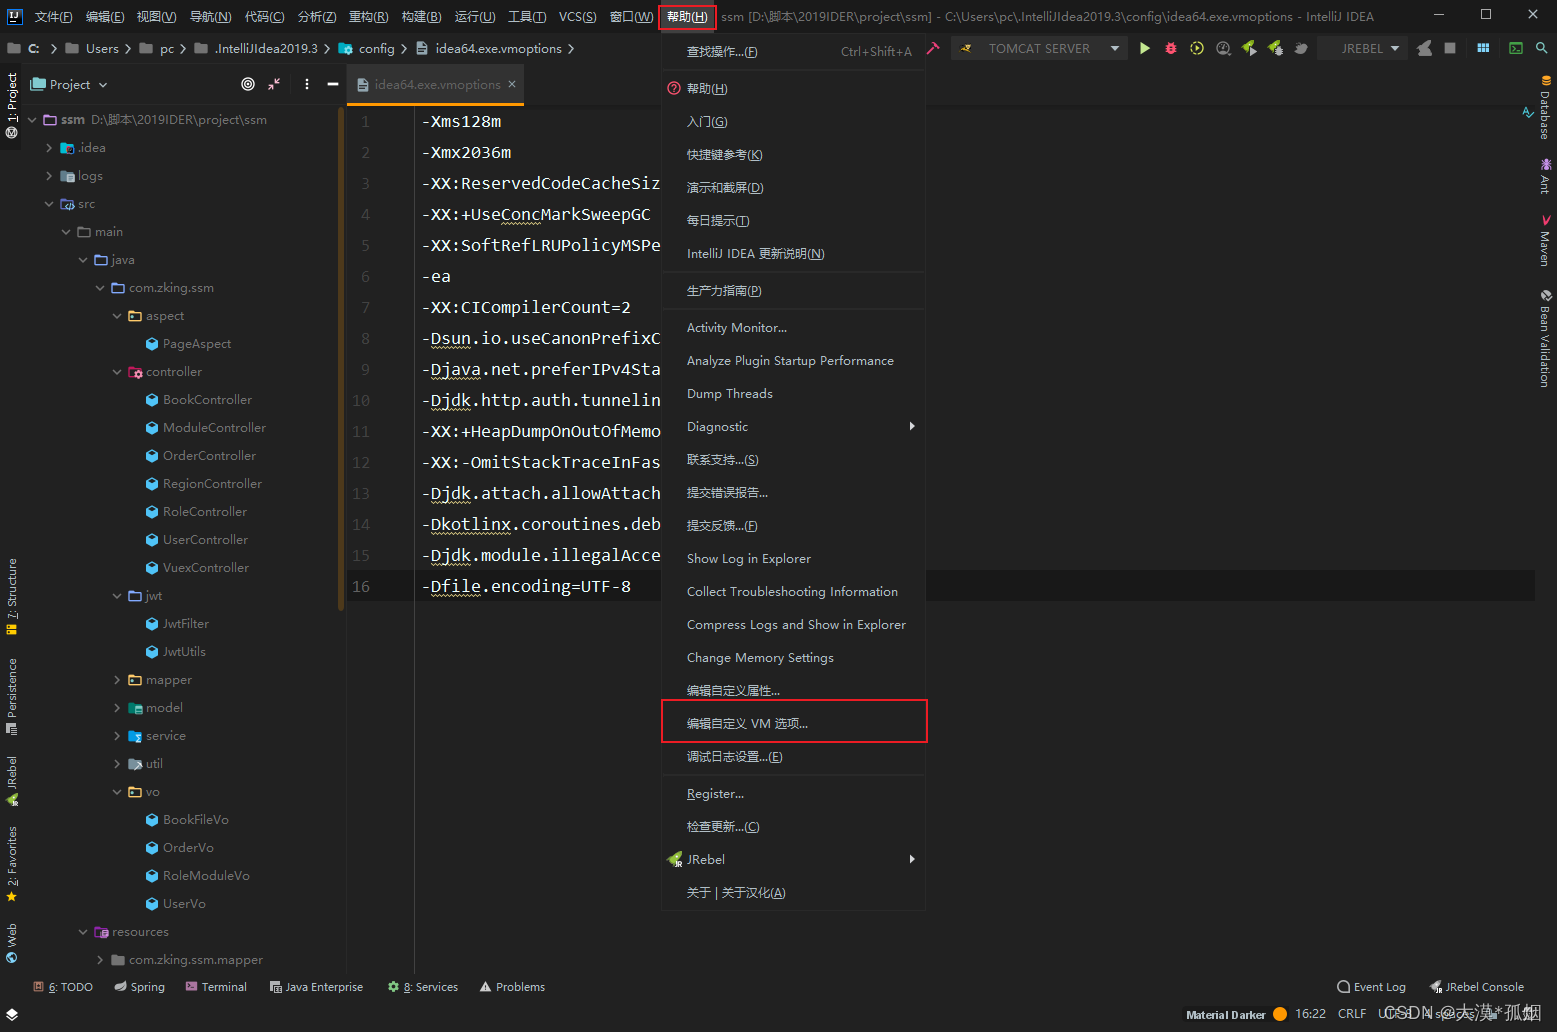Open the TOMCAT SERVER run configuration dropdown
The image size is (1557, 1032).
(x=1039, y=48)
